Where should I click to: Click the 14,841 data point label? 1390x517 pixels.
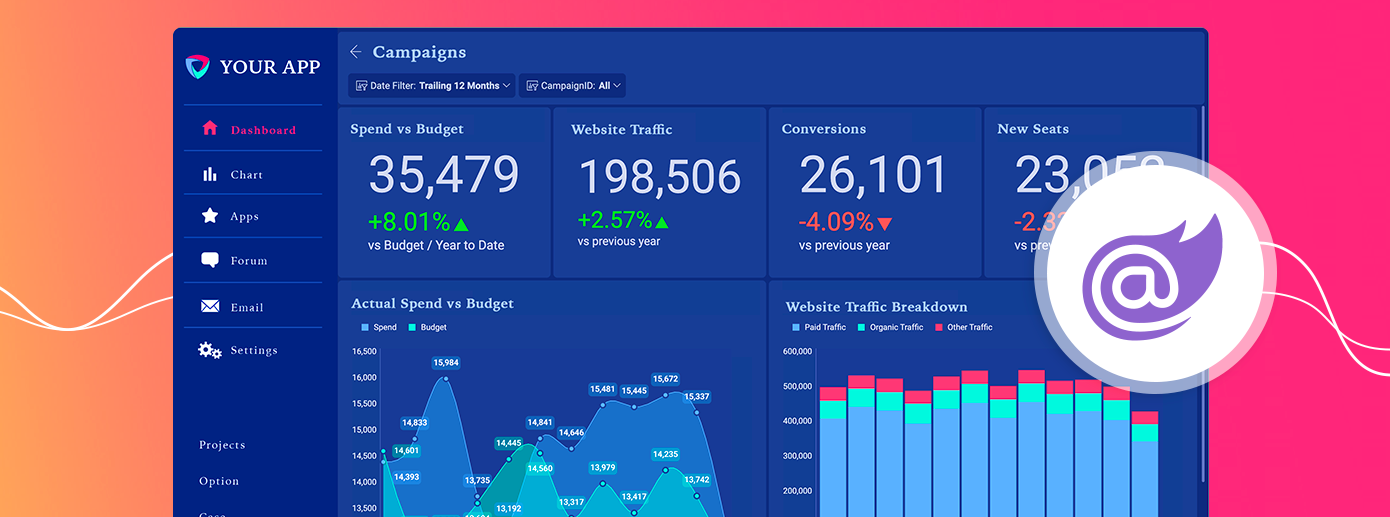(x=540, y=422)
